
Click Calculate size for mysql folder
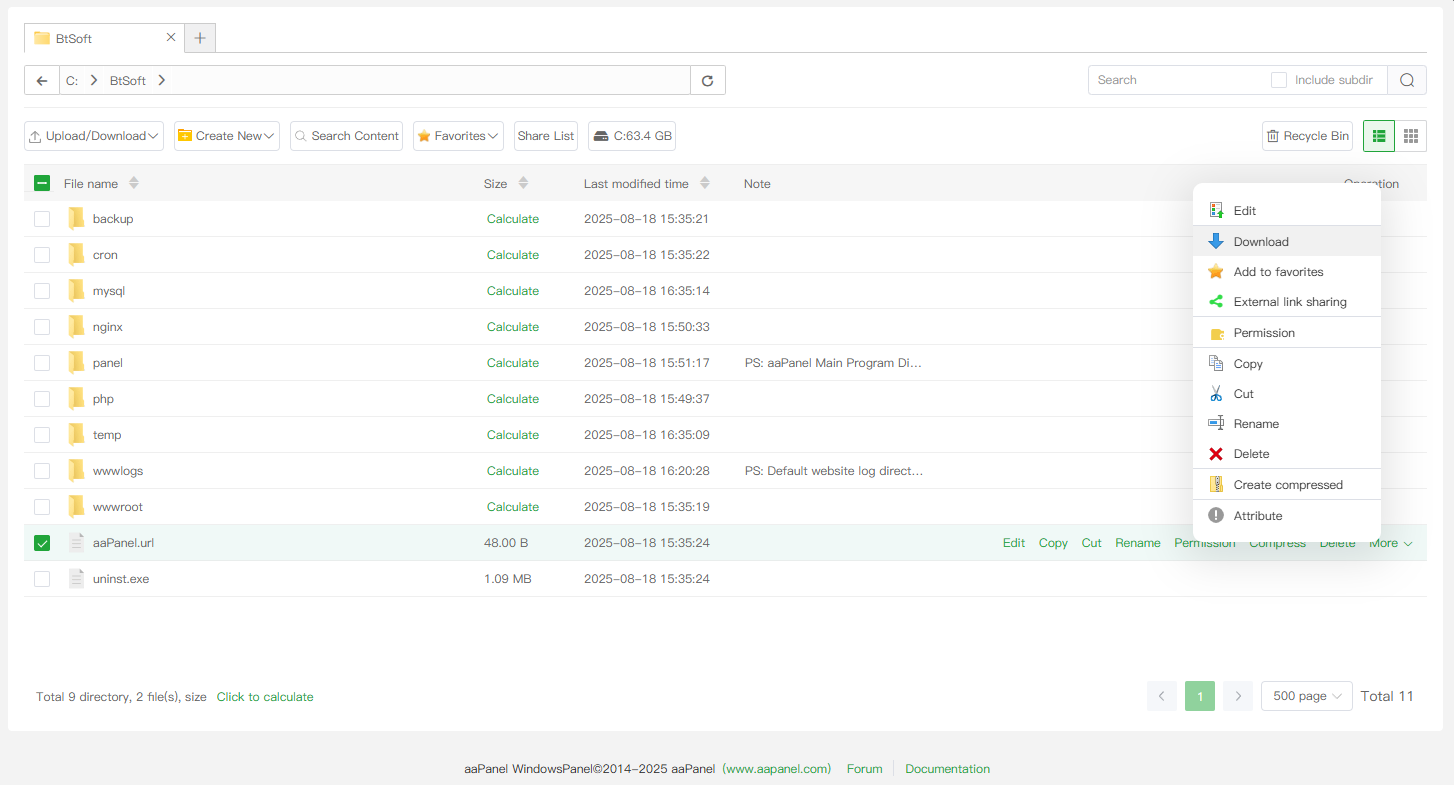tap(513, 291)
